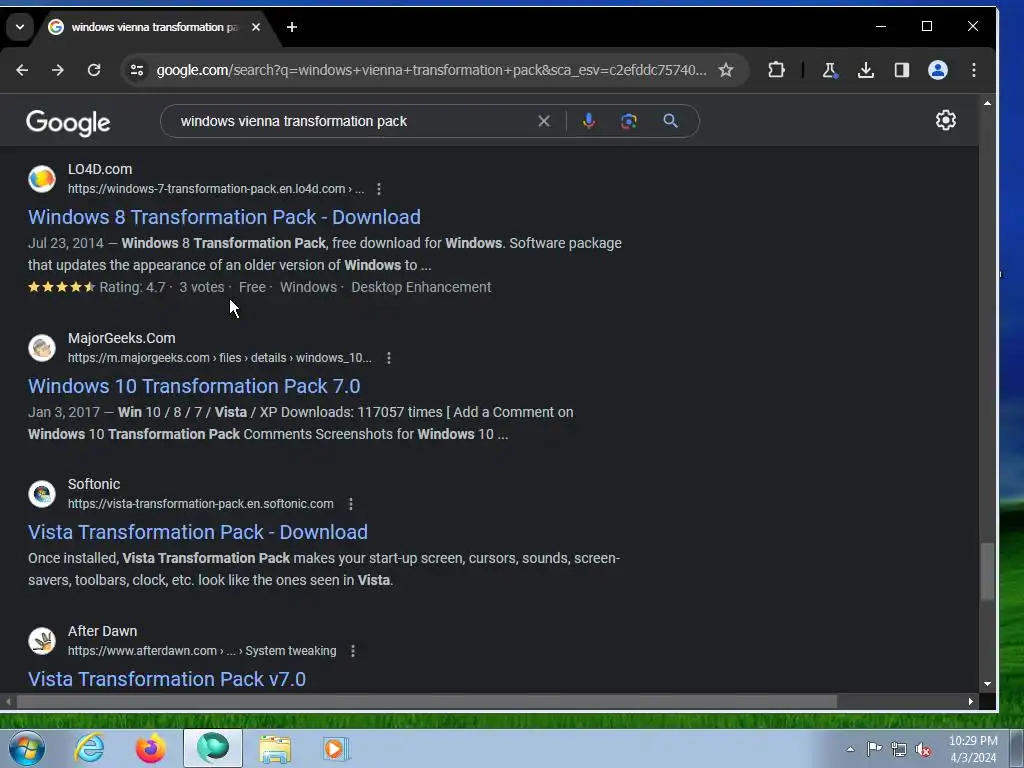Search by image with Lens icon
This screenshot has height=768, width=1024.
[x=629, y=121]
